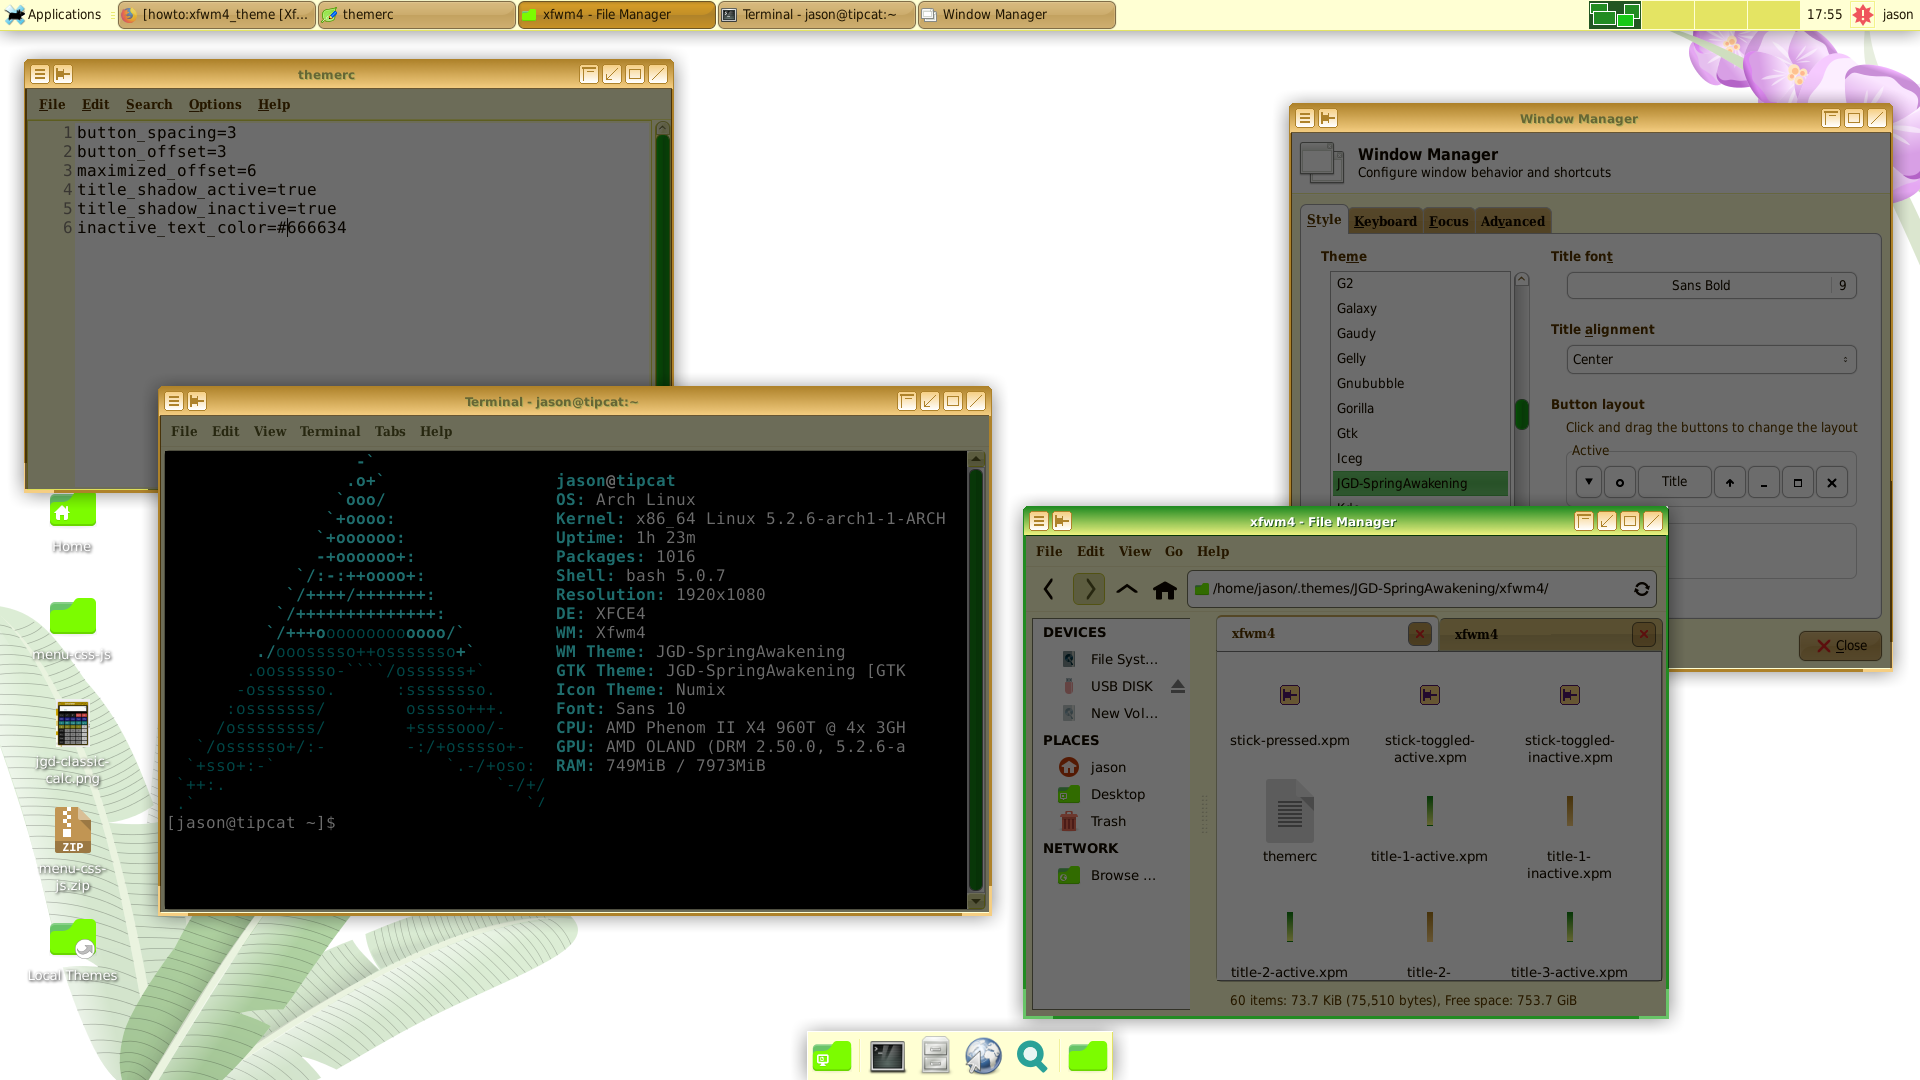Switch to howto:xfwm4_theme taskbar button

(x=217, y=14)
